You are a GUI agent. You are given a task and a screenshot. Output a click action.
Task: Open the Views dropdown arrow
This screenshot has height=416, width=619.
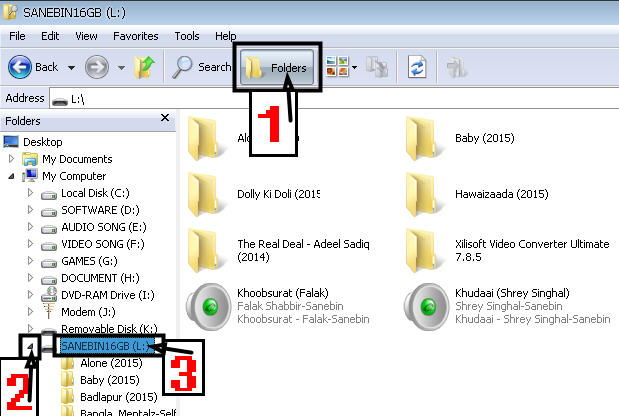pyautogui.click(x=355, y=67)
